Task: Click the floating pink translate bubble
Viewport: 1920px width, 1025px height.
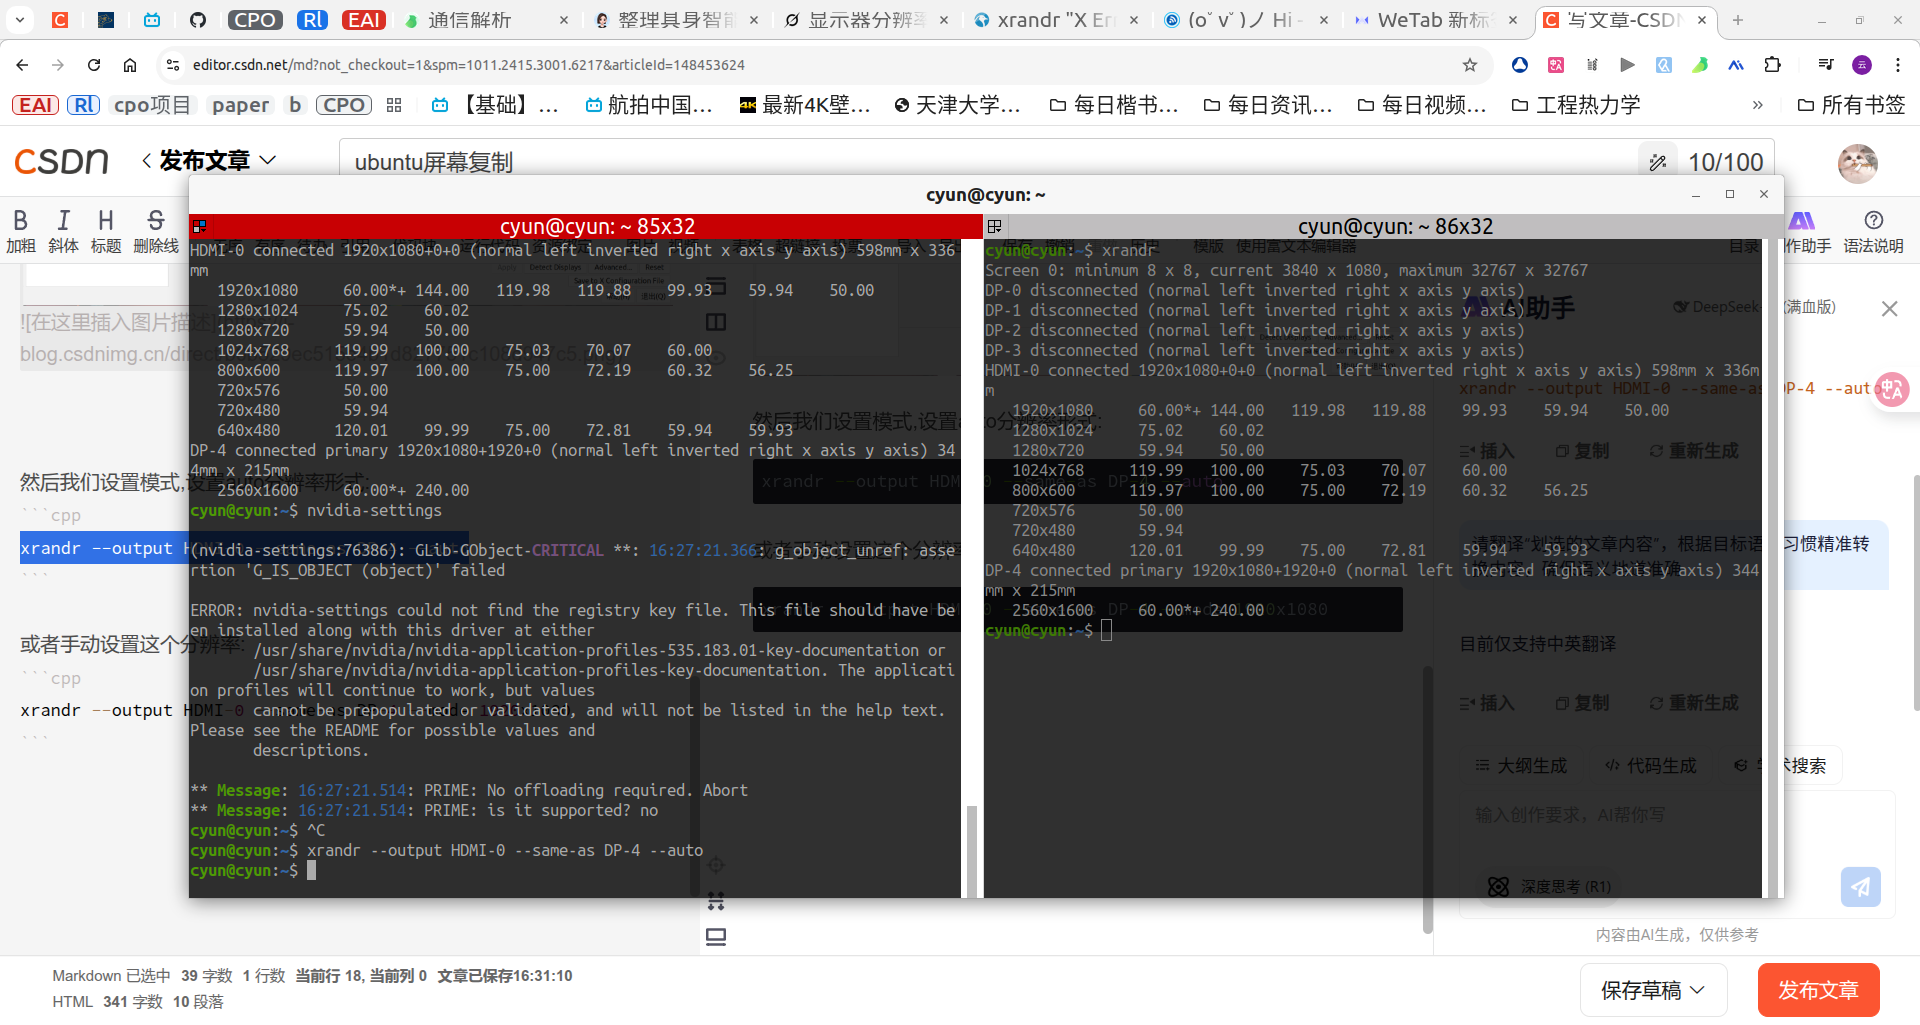Action: click(x=1891, y=389)
